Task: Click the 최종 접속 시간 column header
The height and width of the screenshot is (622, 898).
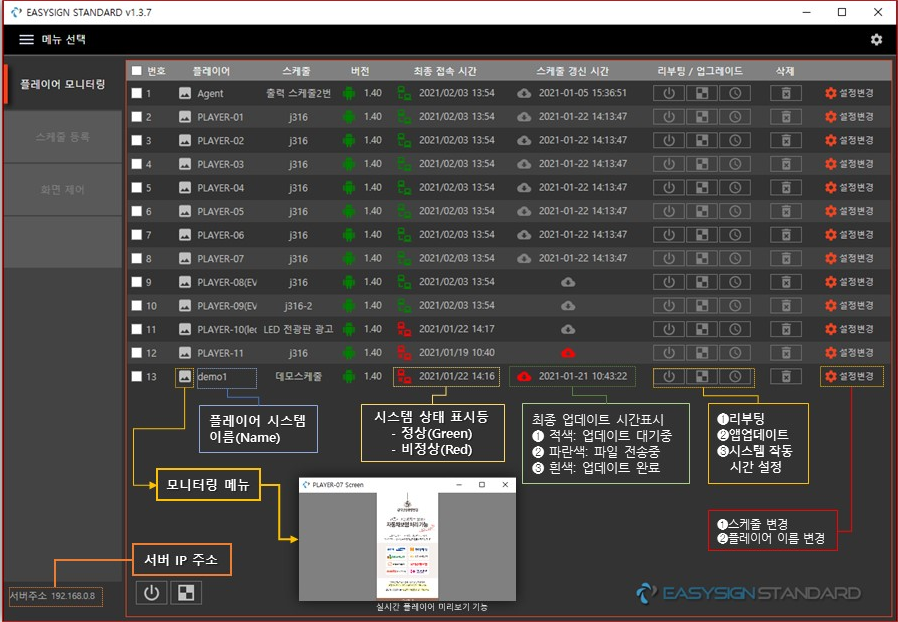Action: (445, 71)
